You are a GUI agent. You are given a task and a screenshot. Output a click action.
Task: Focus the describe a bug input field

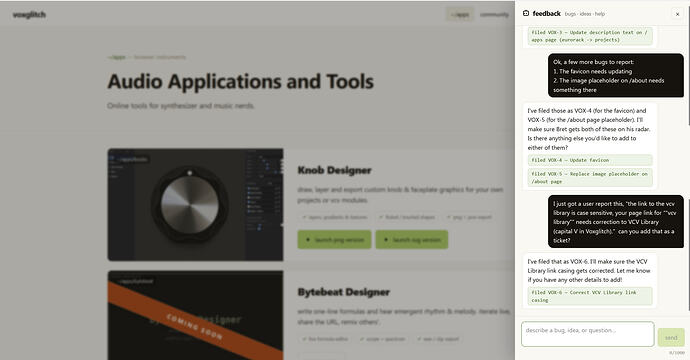pos(587,334)
